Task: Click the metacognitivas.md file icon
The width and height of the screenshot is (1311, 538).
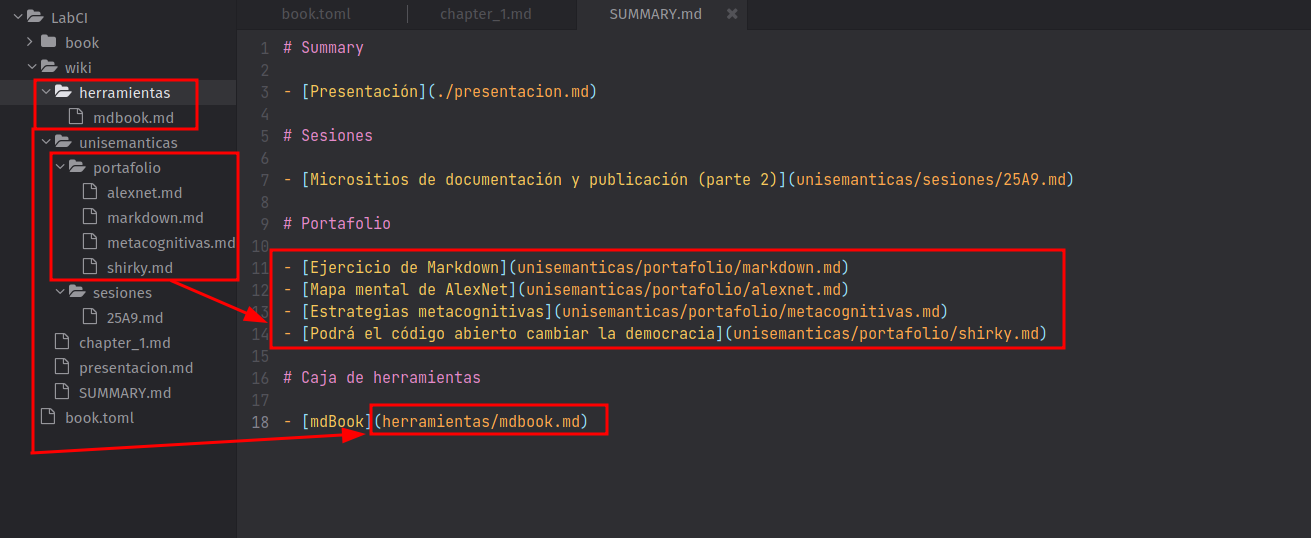Action: tap(89, 242)
